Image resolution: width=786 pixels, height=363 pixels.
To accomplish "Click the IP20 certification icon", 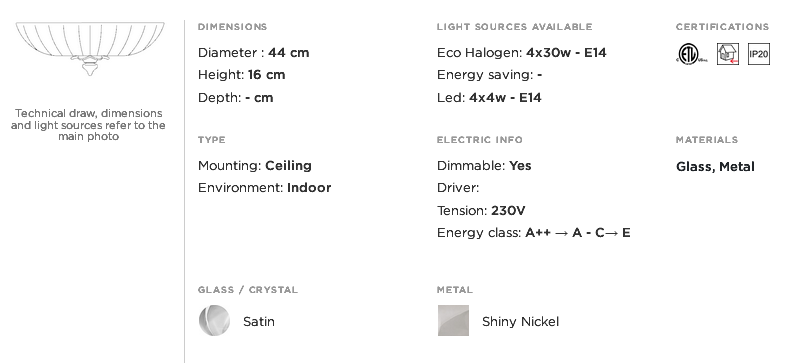I will coord(758,54).
